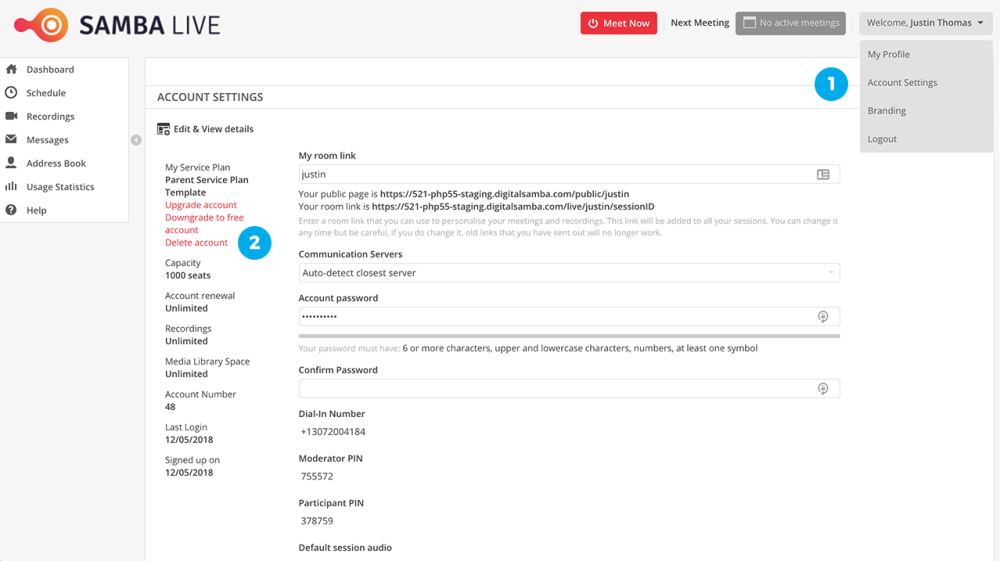Open the public page URL link
The height and width of the screenshot is (561, 1000).
click(x=504, y=194)
